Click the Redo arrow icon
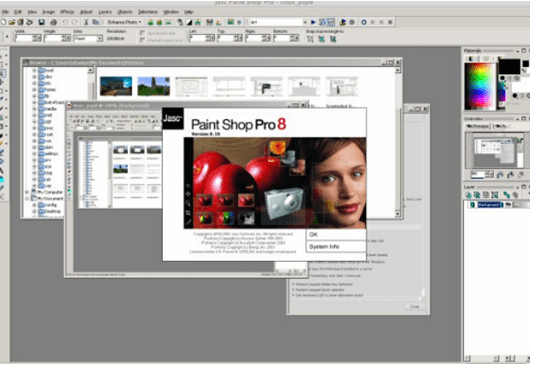The height and width of the screenshot is (366, 556). coord(75,22)
